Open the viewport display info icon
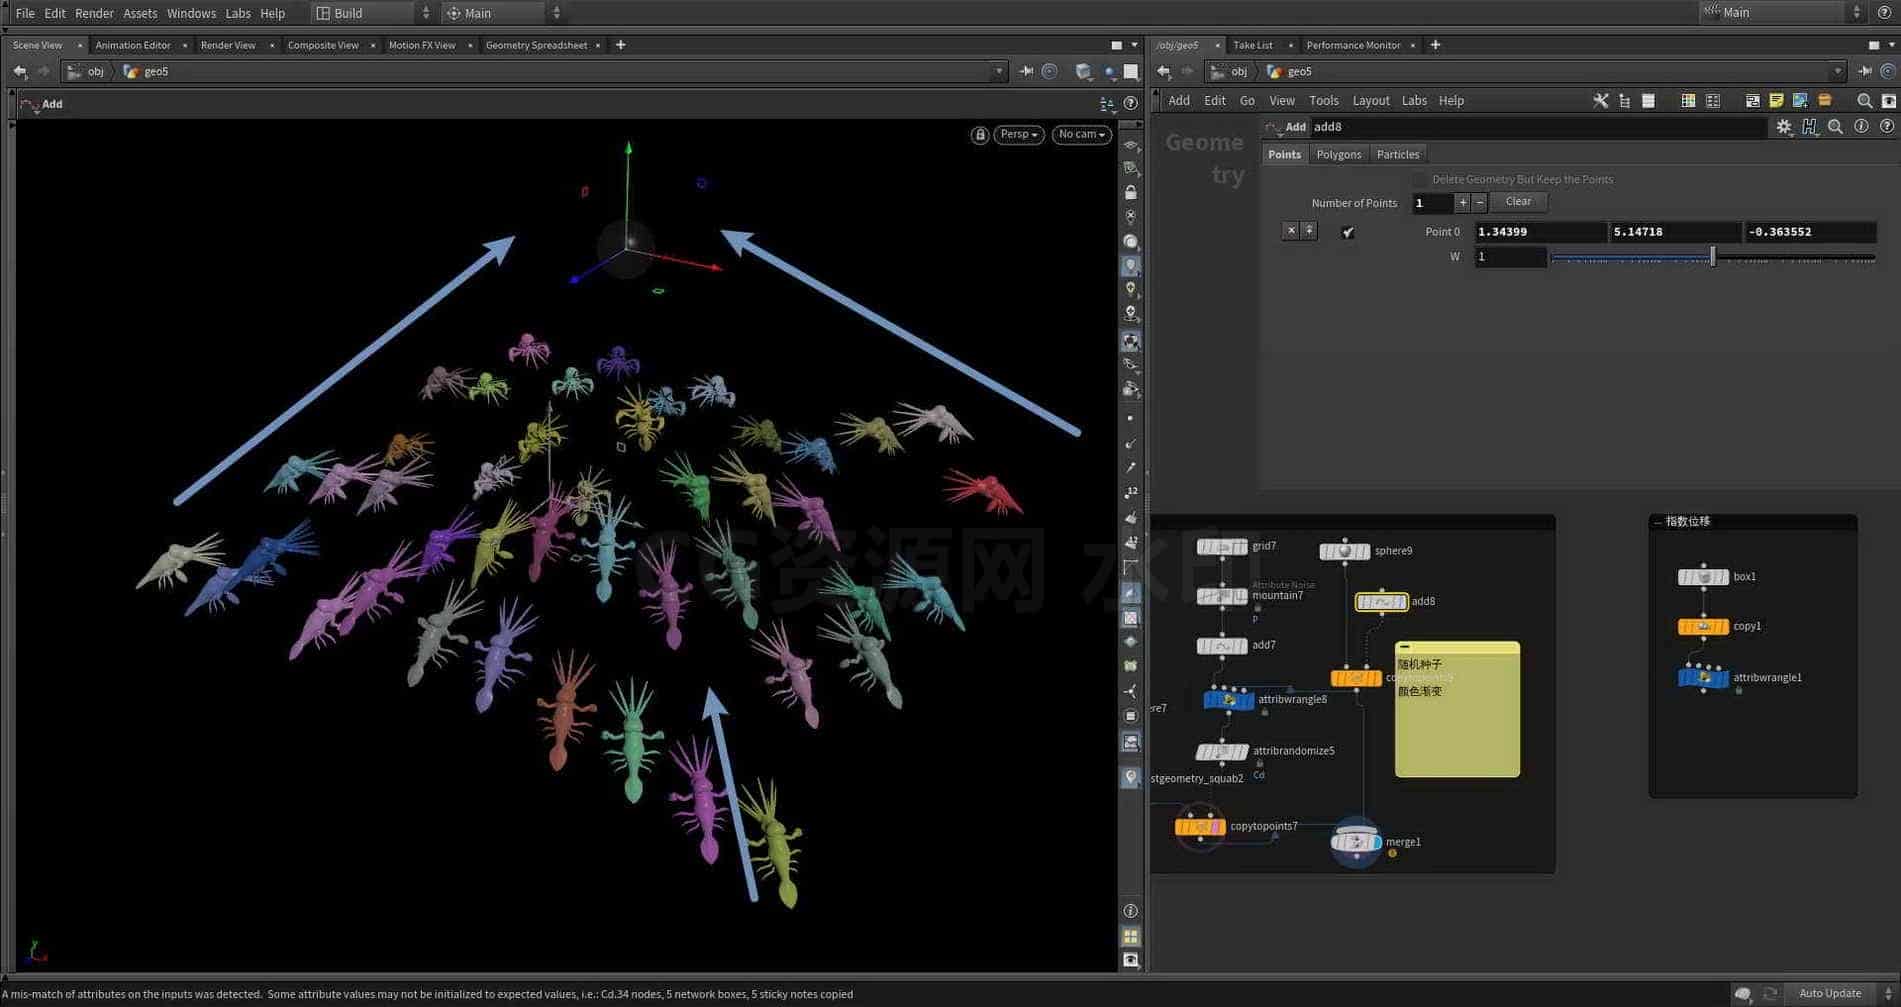The image size is (1901, 1007). 1130,911
